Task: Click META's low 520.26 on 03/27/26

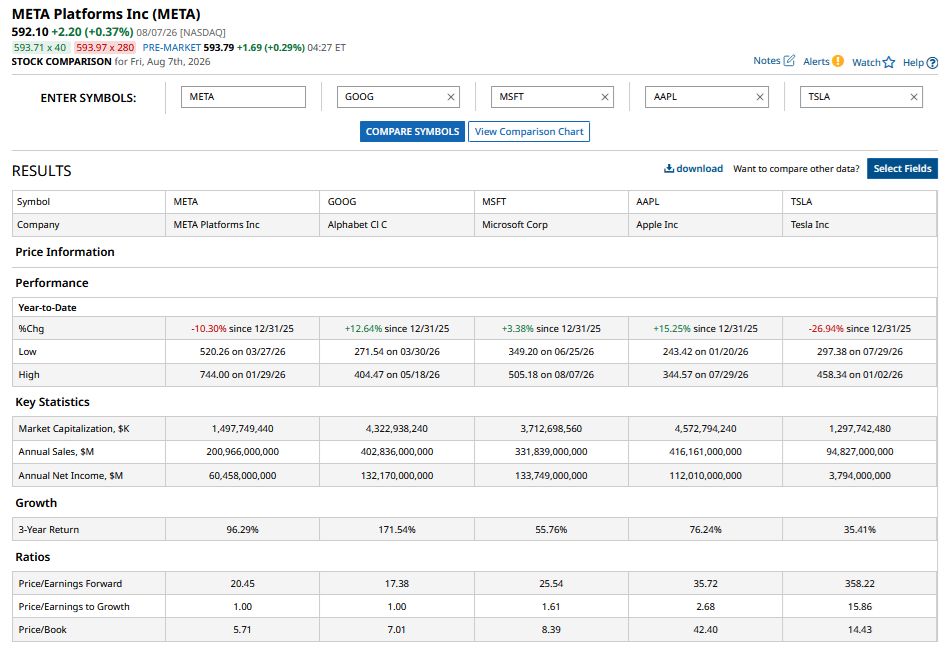Action: 242,351
